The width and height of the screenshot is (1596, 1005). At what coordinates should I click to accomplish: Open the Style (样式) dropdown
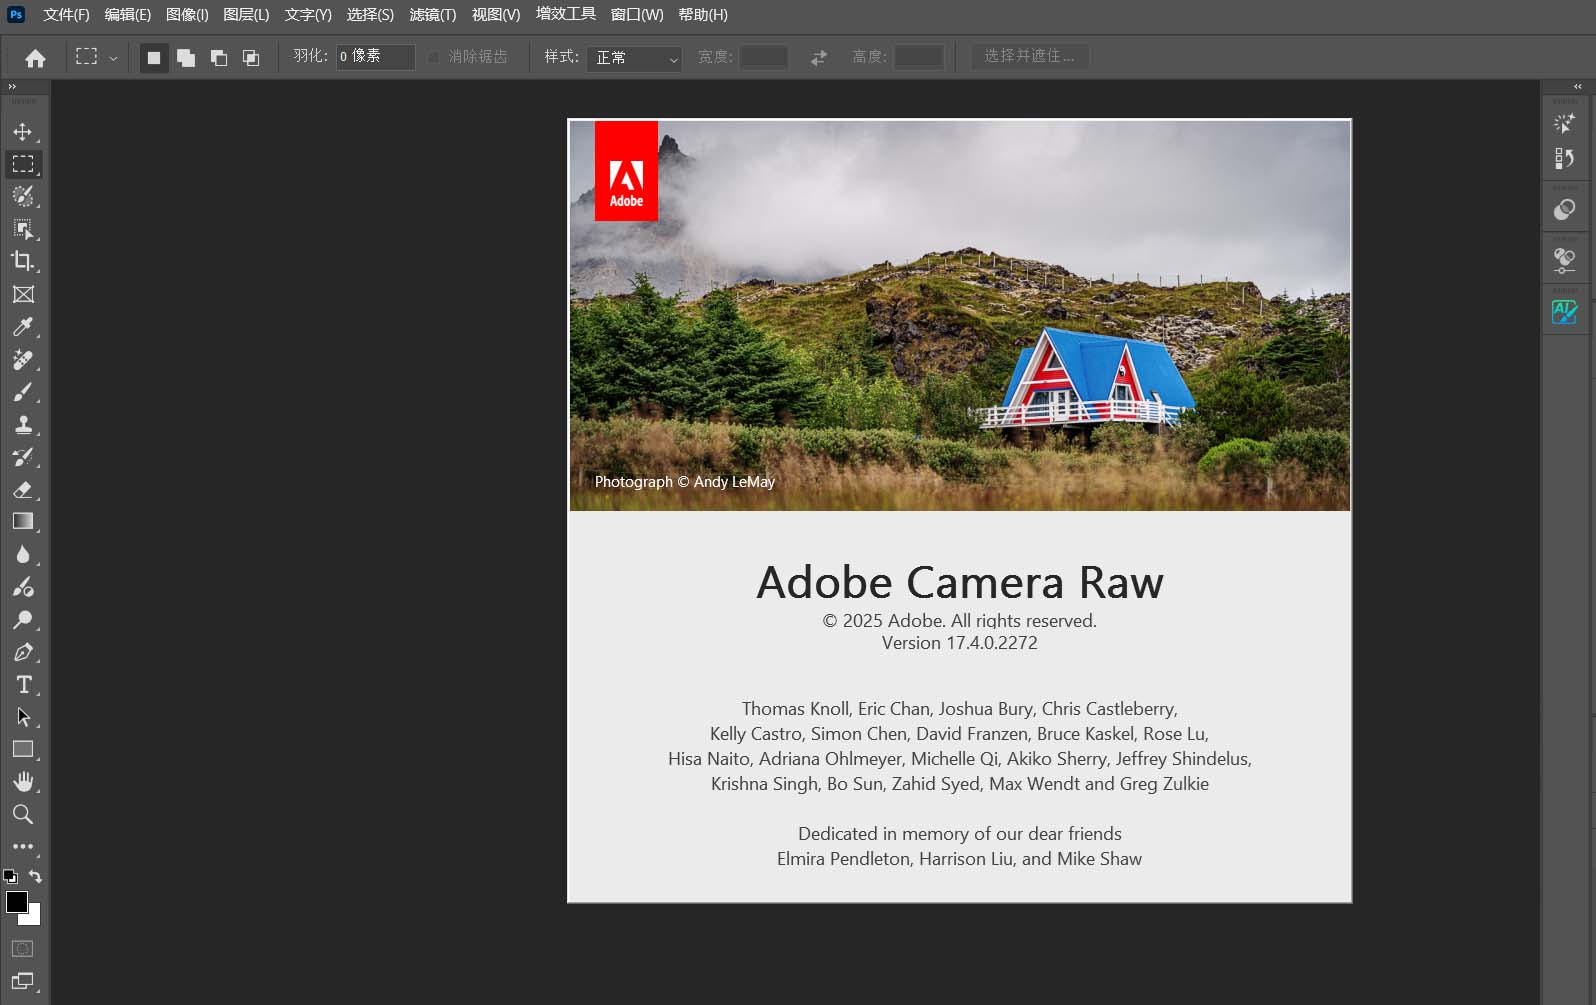click(x=634, y=58)
